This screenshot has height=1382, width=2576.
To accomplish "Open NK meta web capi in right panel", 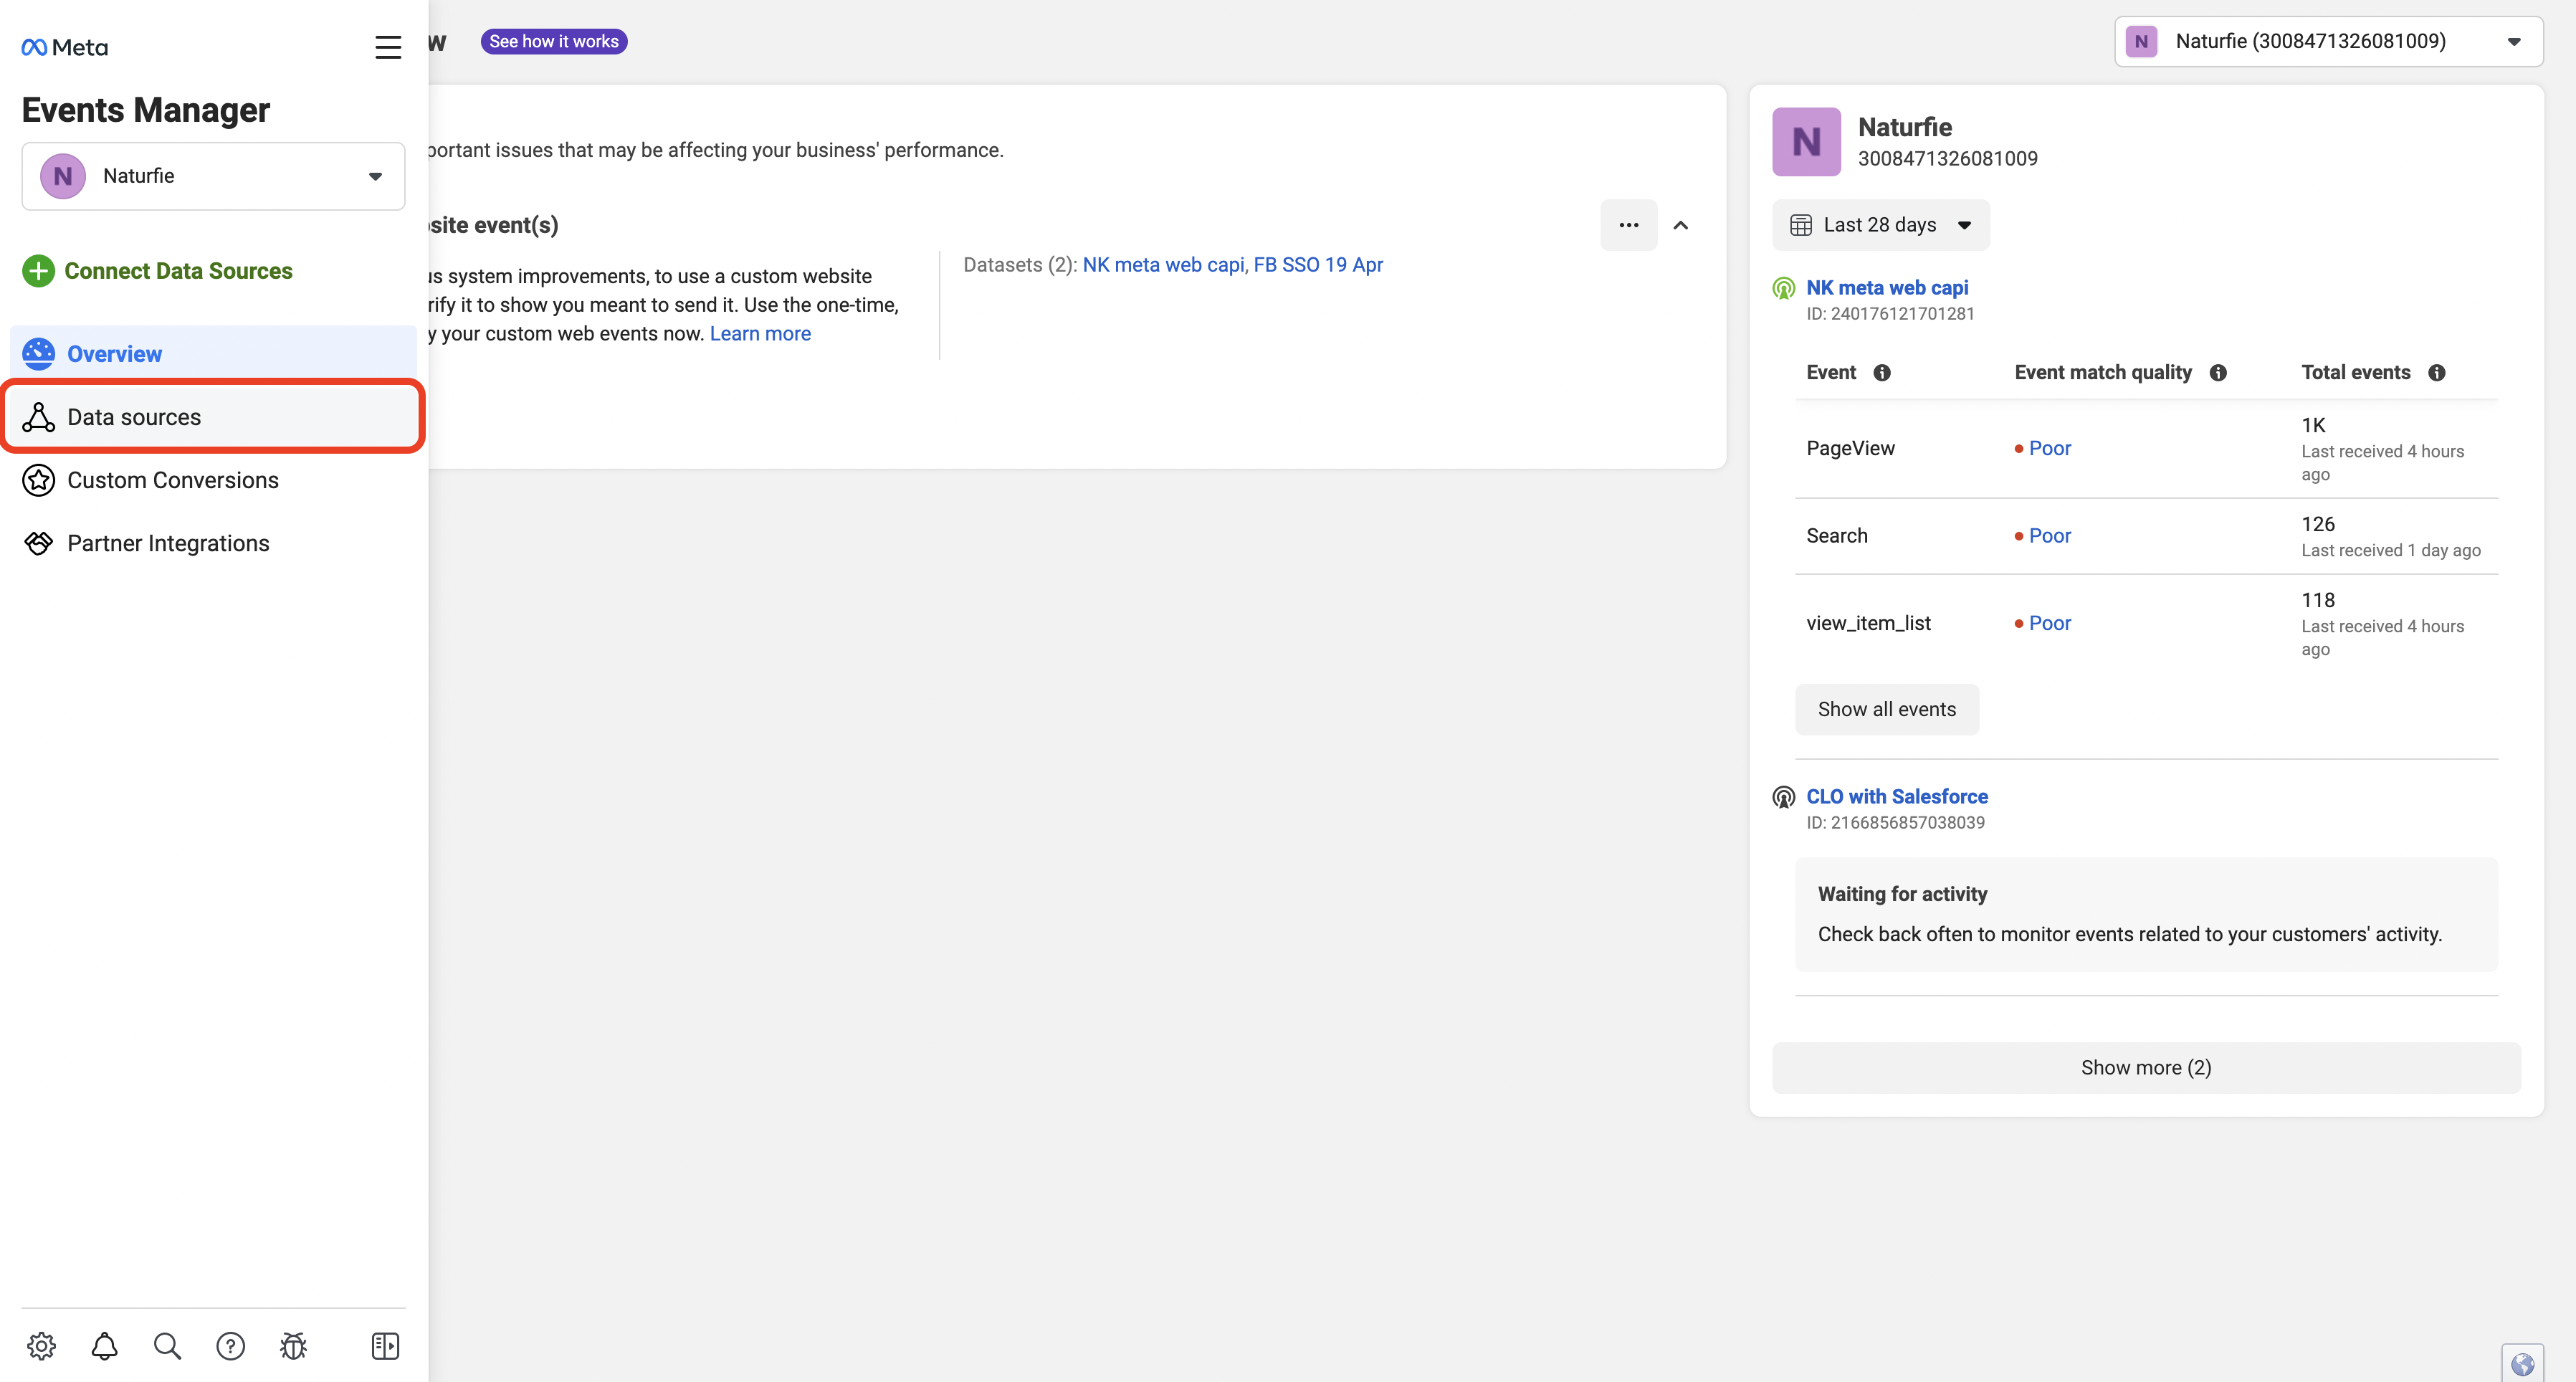I will [1887, 287].
